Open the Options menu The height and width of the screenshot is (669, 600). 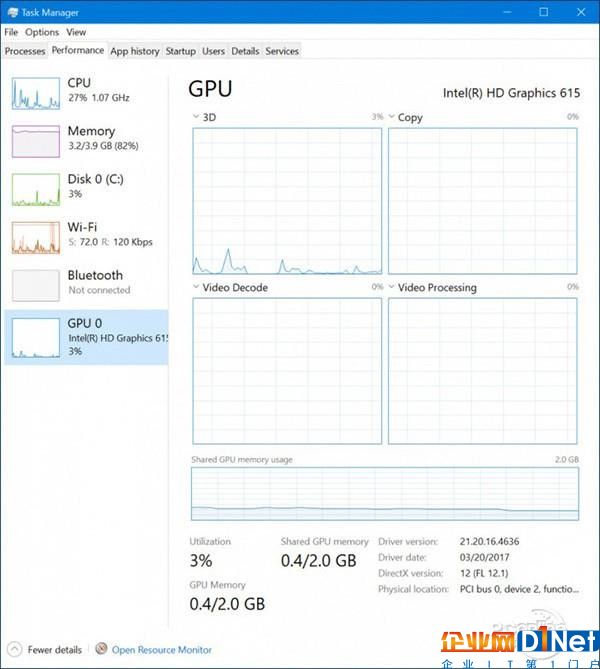pyautogui.click(x=42, y=32)
